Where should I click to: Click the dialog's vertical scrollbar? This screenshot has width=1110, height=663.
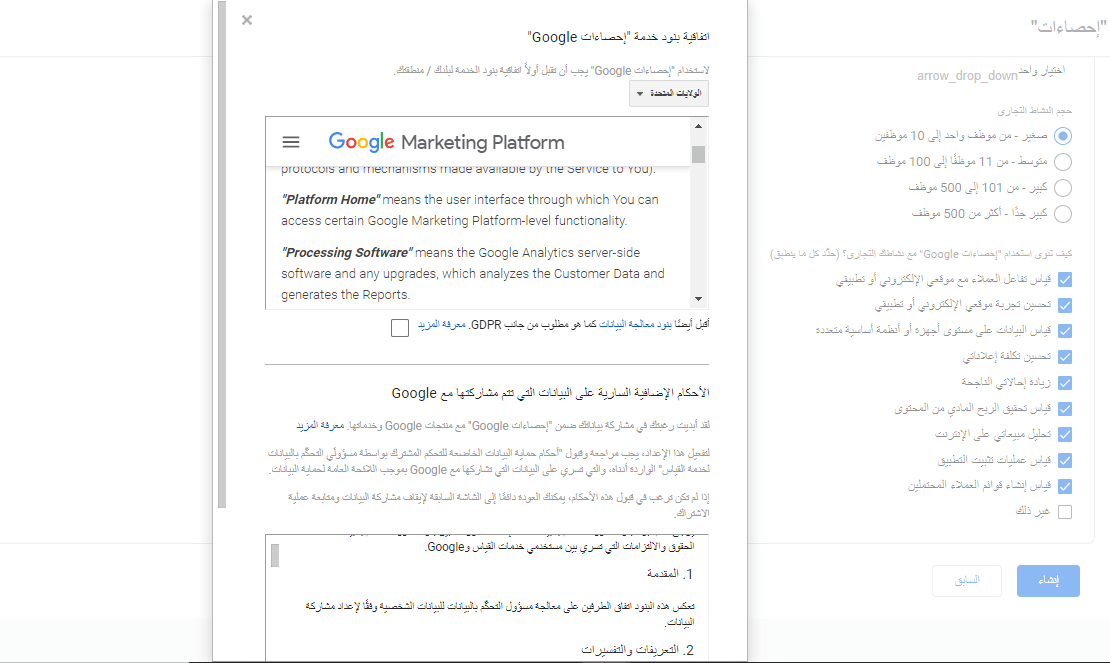tap(222, 255)
